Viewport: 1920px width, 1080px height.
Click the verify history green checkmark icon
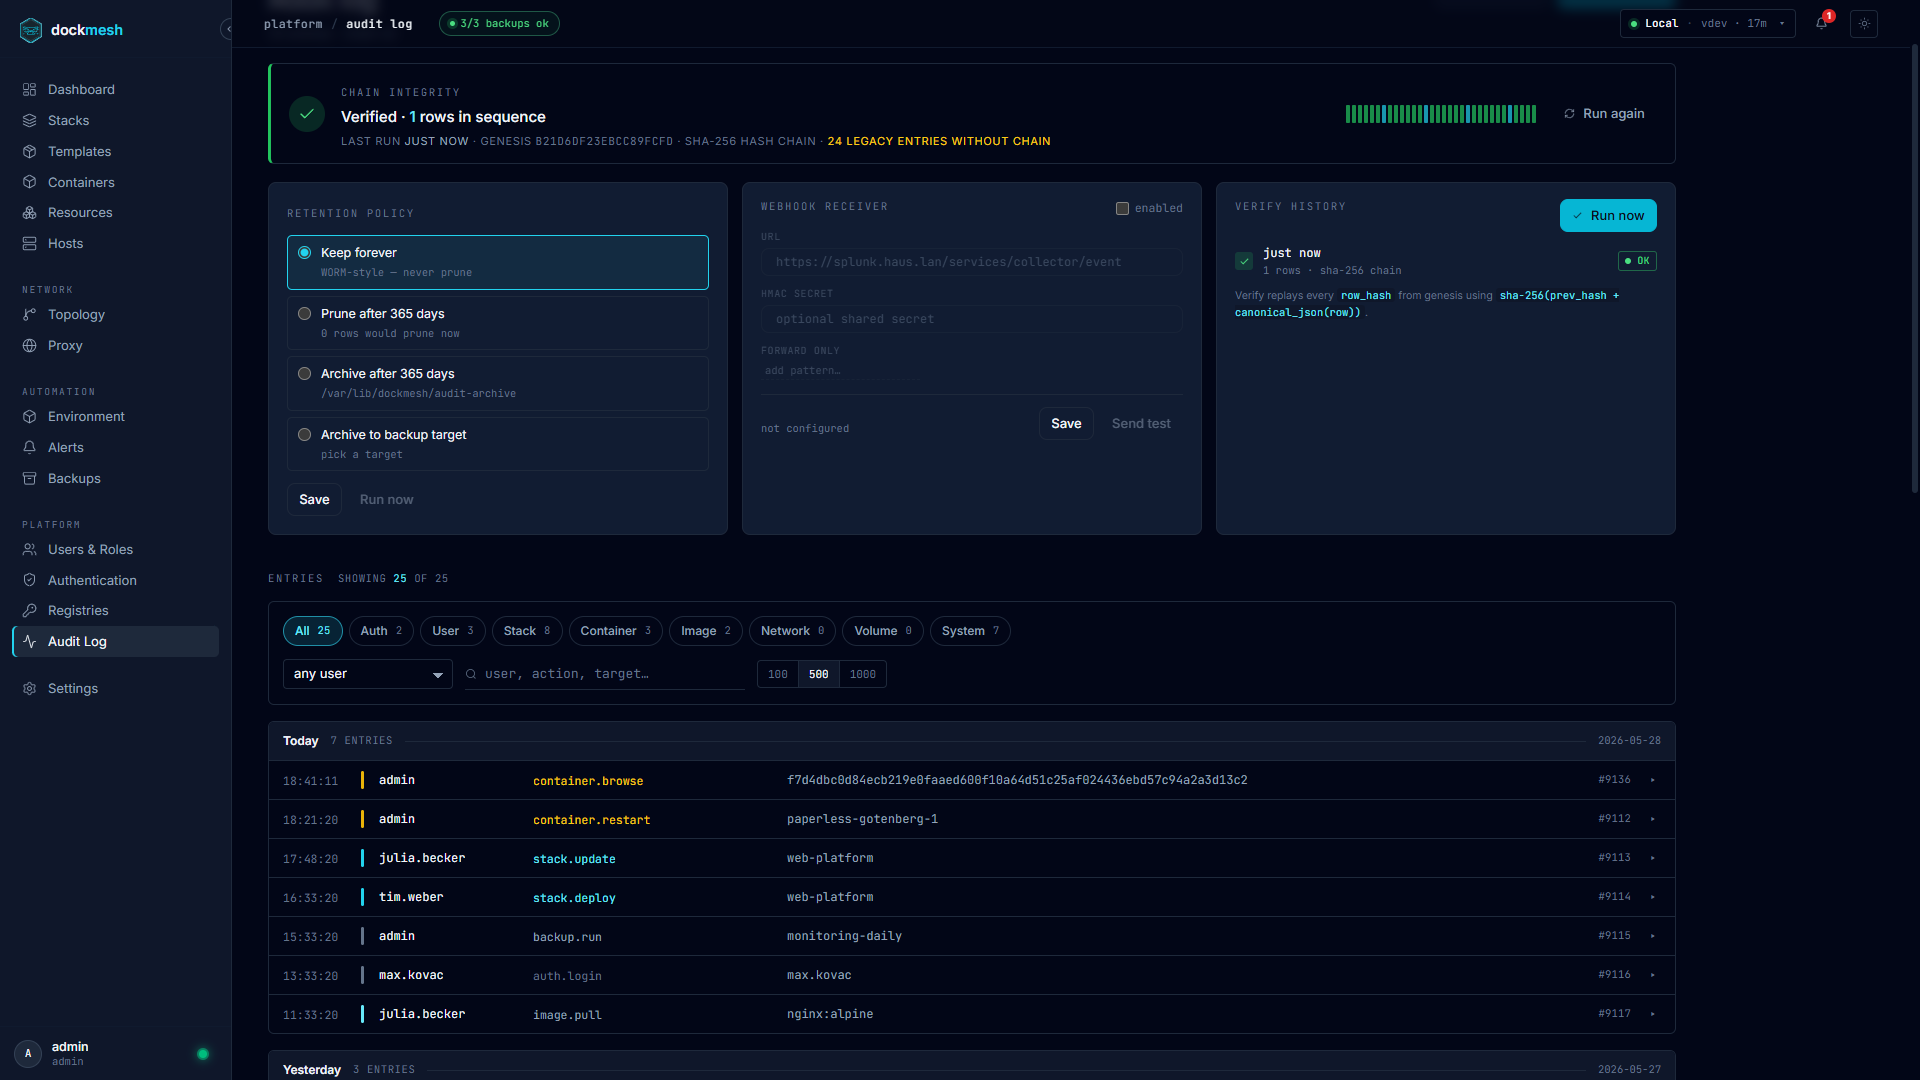(1244, 261)
